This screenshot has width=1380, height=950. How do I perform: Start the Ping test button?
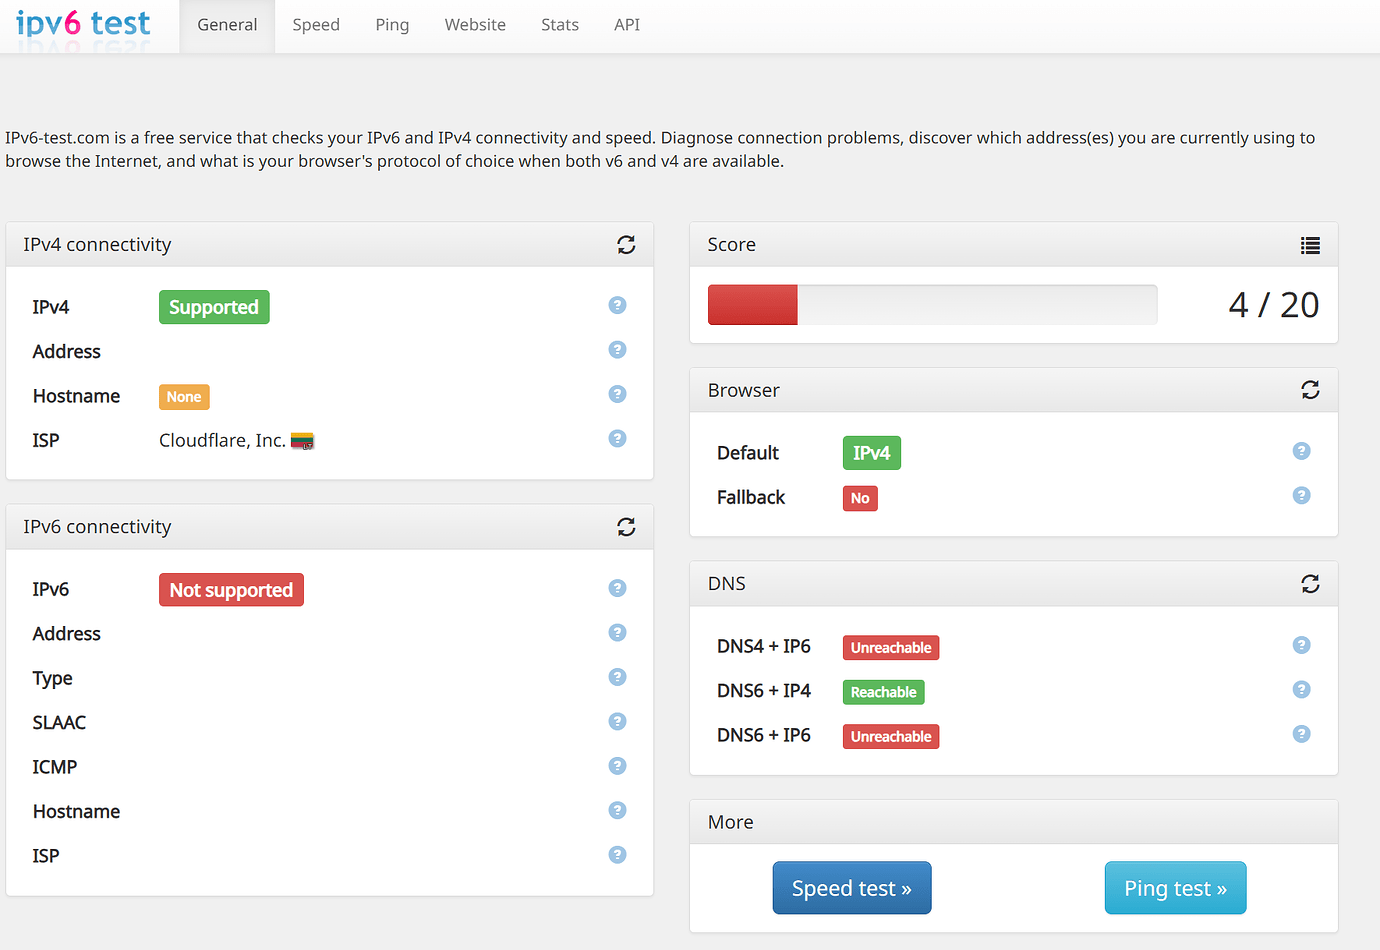point(1175,888)
